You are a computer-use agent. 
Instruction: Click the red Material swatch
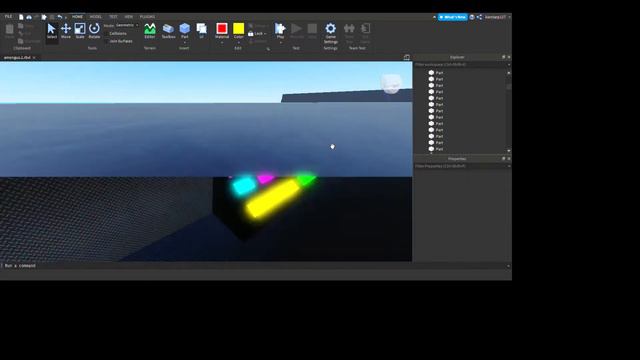pos(222,28)
